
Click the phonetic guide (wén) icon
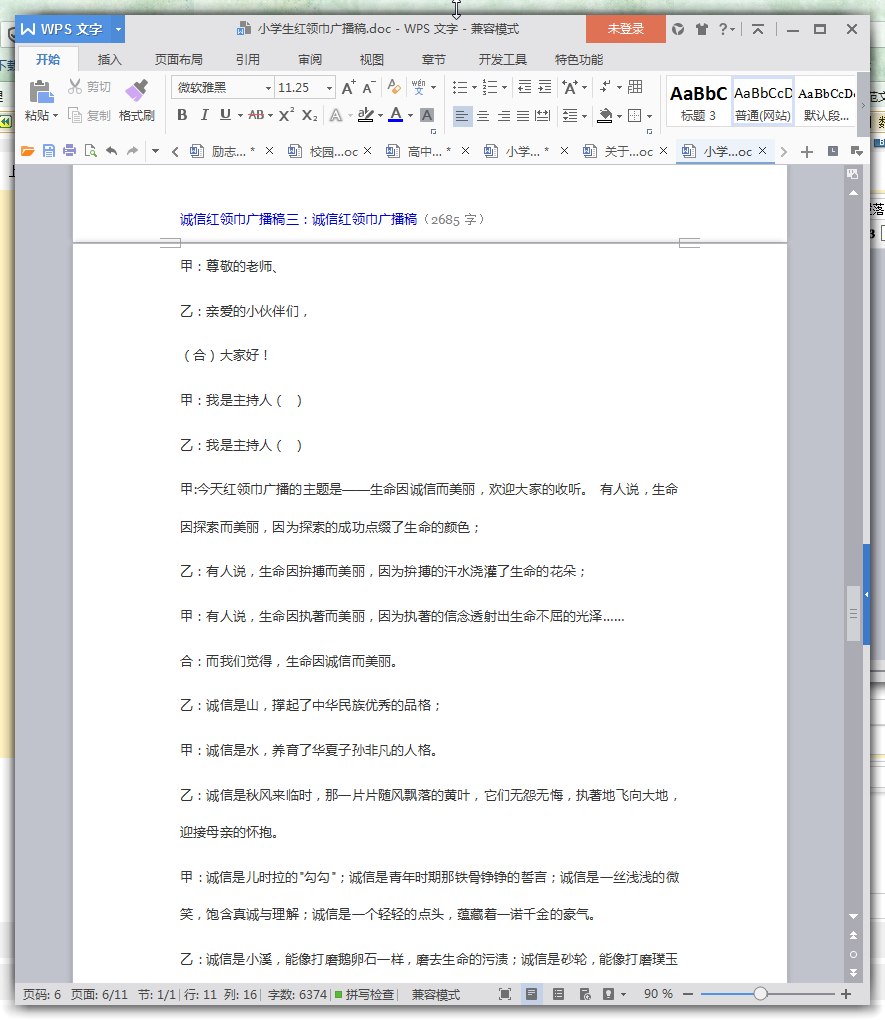(418, 87)
